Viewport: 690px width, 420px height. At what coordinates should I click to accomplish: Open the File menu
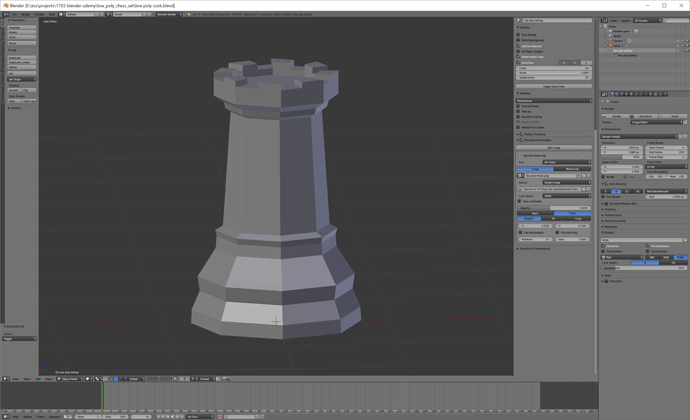14,14
